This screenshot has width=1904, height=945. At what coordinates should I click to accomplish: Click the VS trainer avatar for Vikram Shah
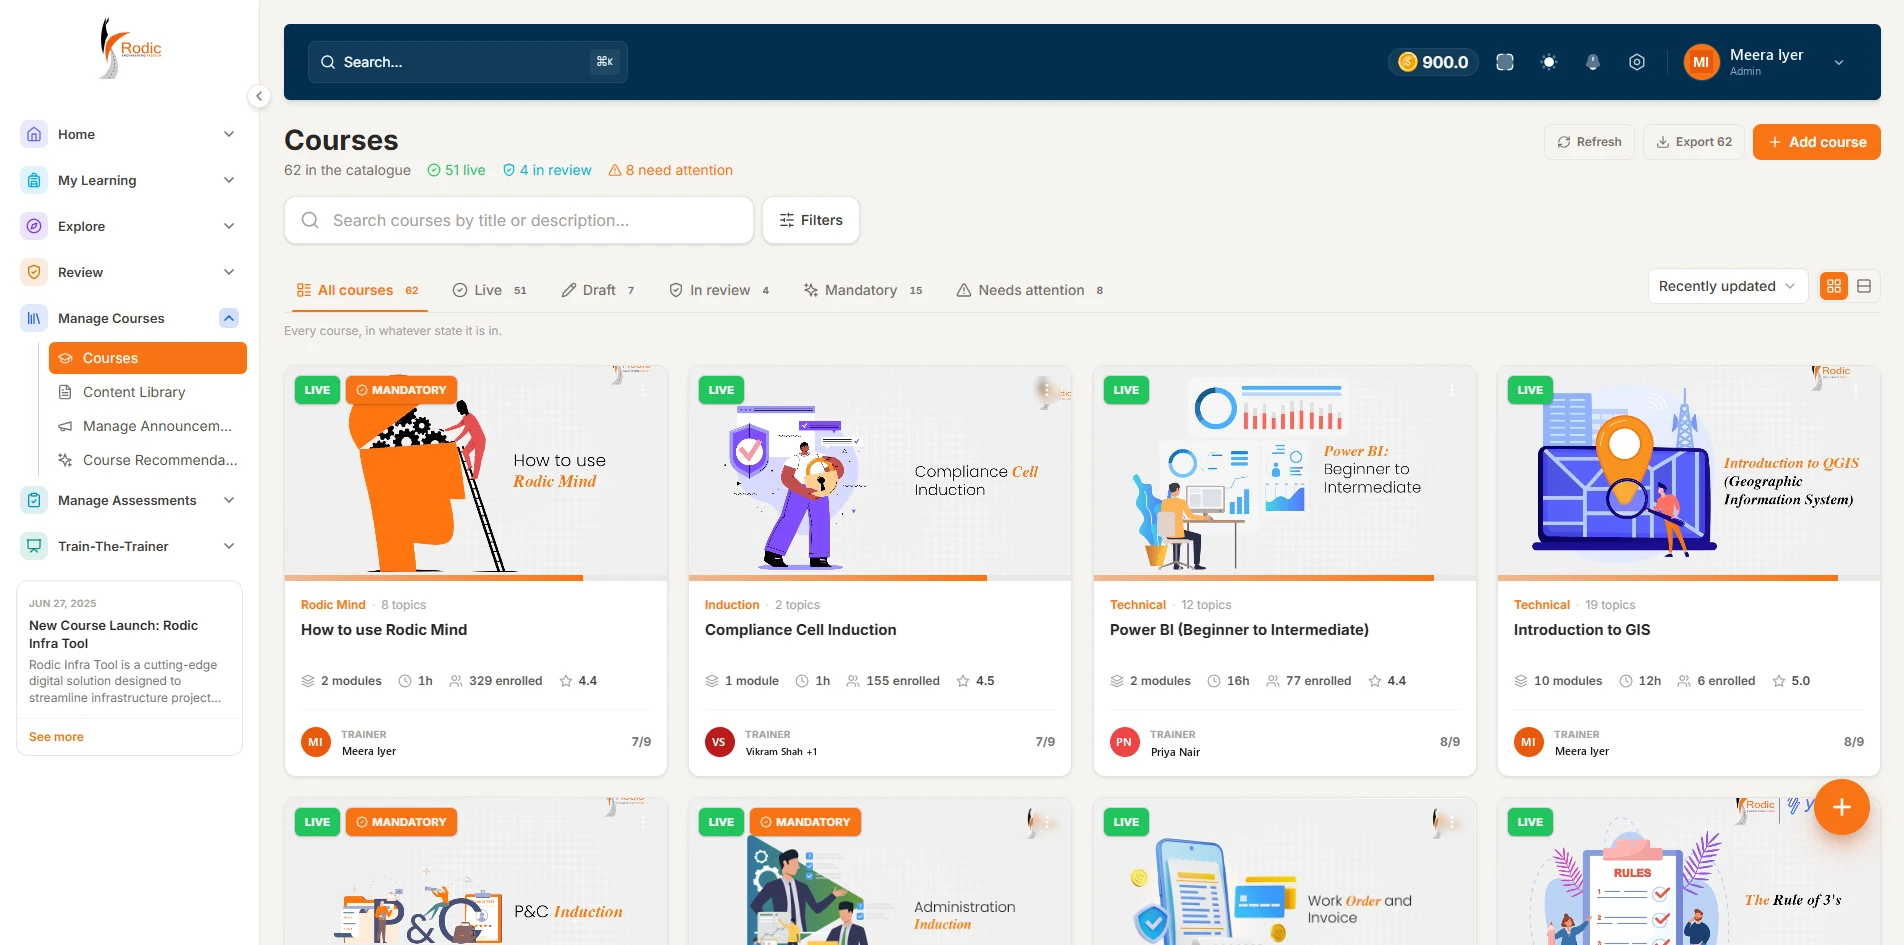tap(719, 742)
